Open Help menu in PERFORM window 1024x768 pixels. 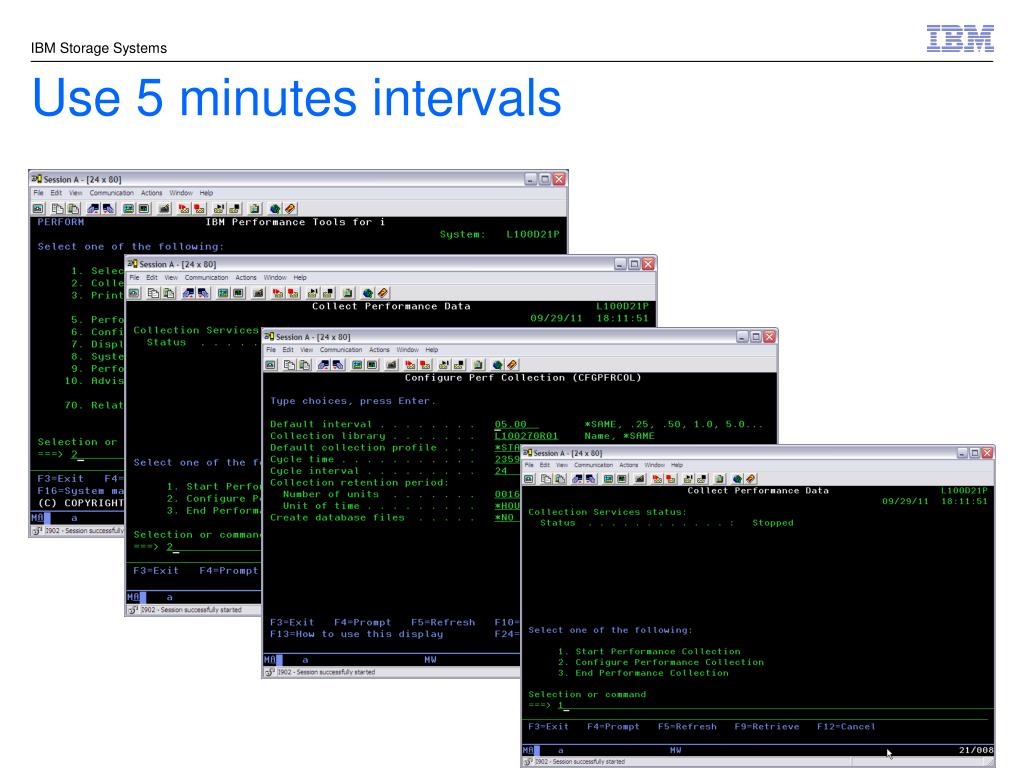tap(206, 193)
